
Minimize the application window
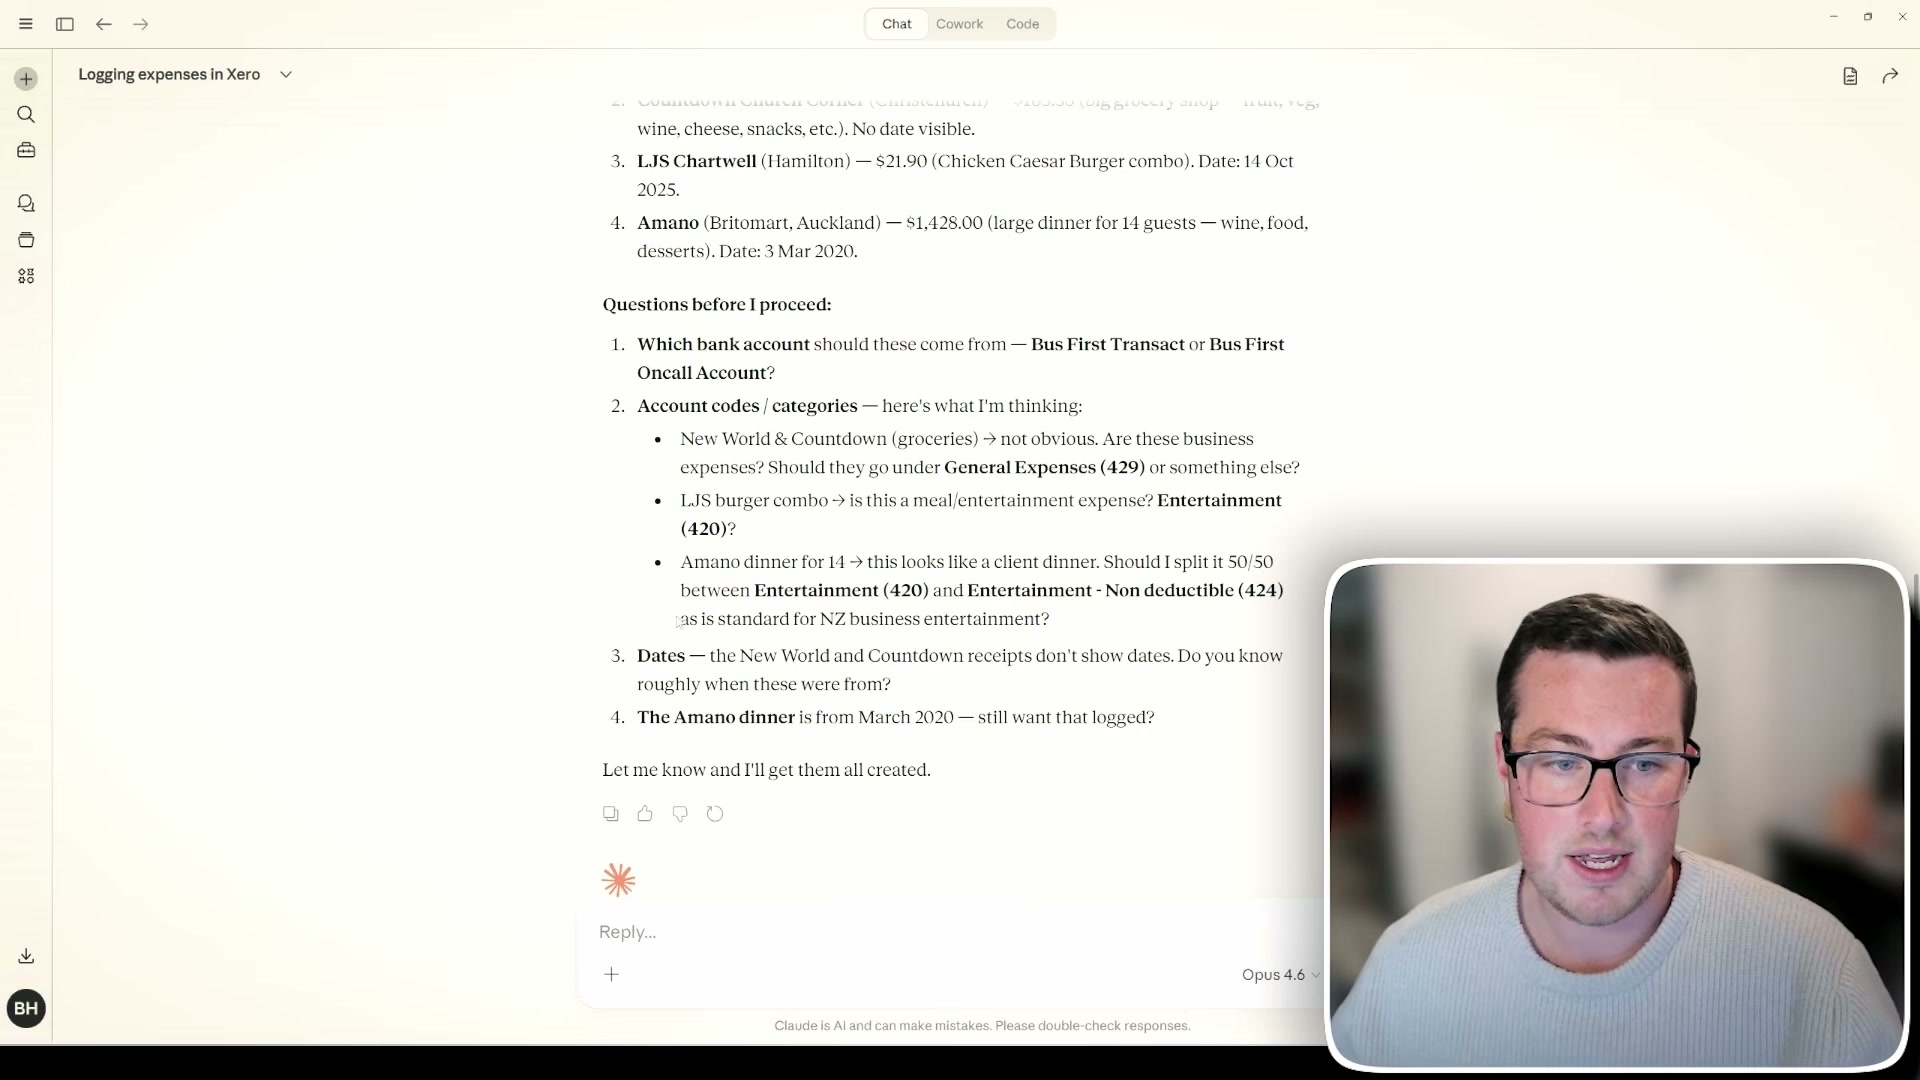coord(1834,17)
